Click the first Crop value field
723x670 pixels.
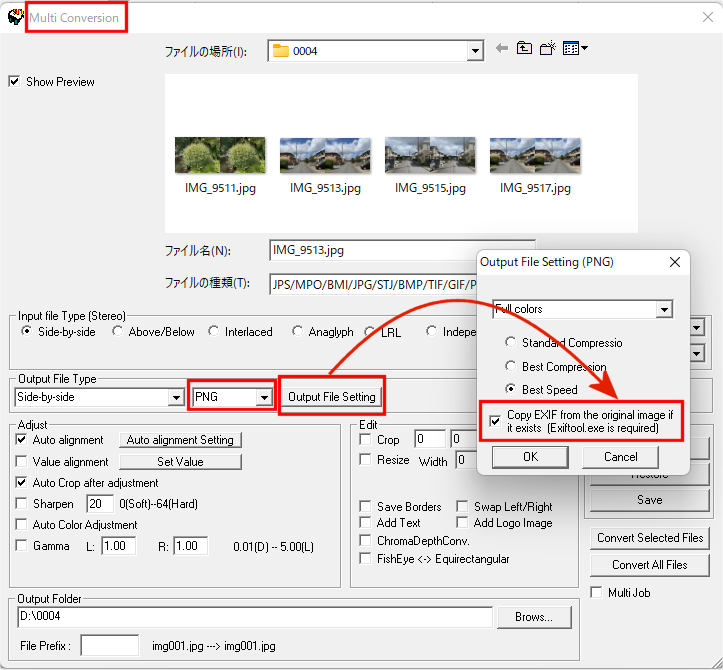click(430, 439)
